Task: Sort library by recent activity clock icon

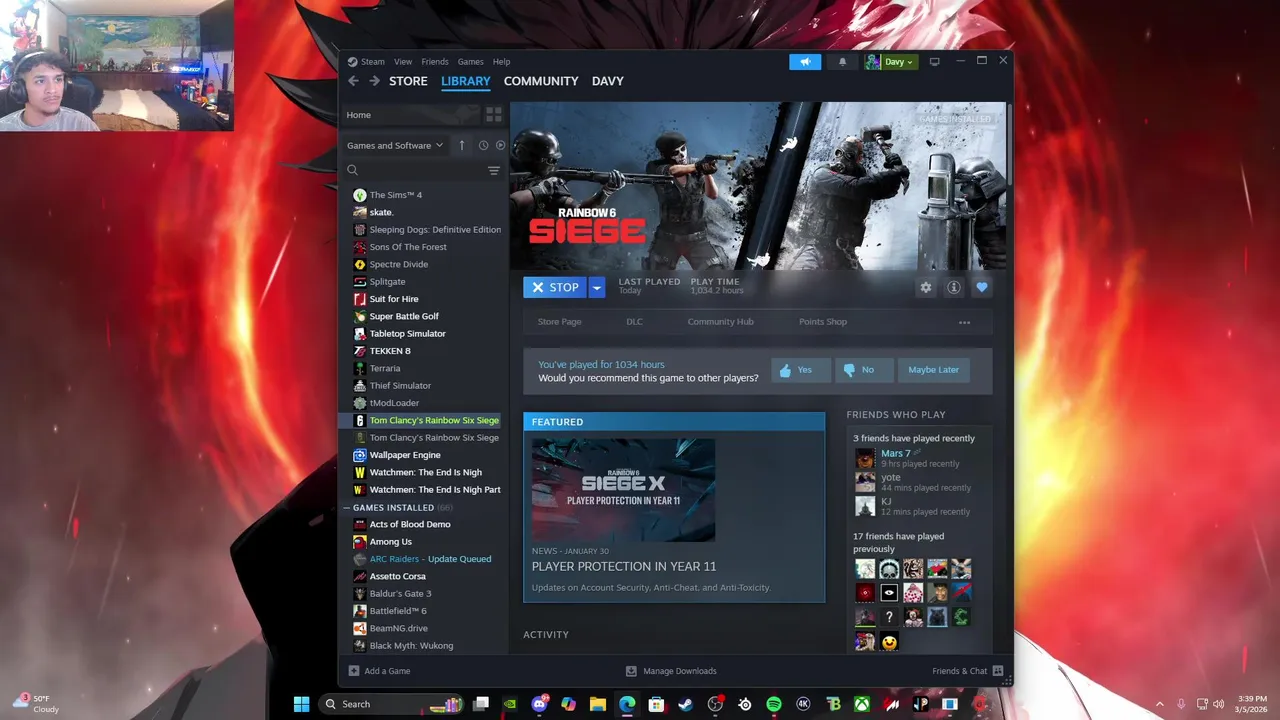Action: click(x=483, y=145)
